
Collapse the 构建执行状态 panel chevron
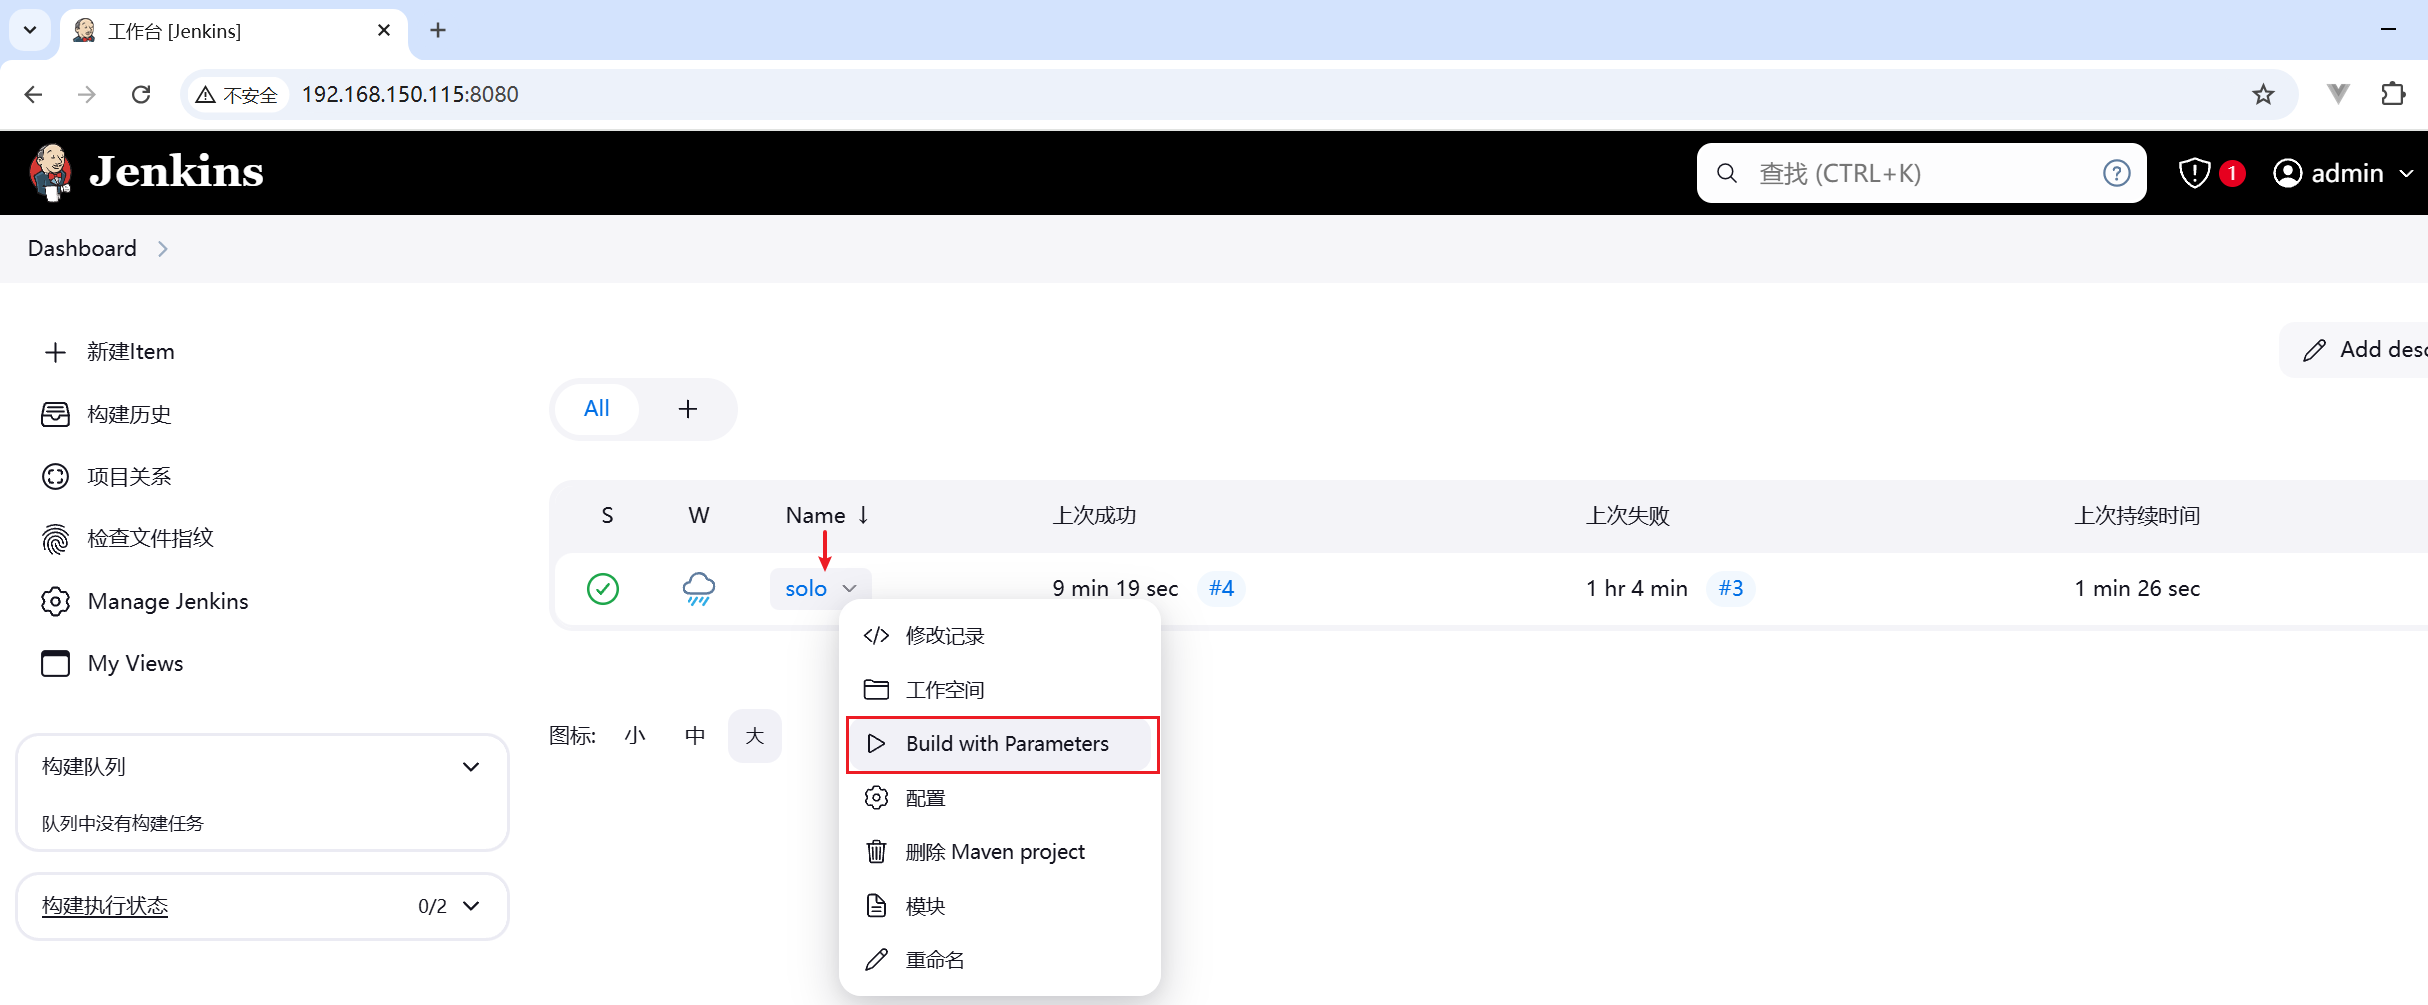click(x=472, y=906)
